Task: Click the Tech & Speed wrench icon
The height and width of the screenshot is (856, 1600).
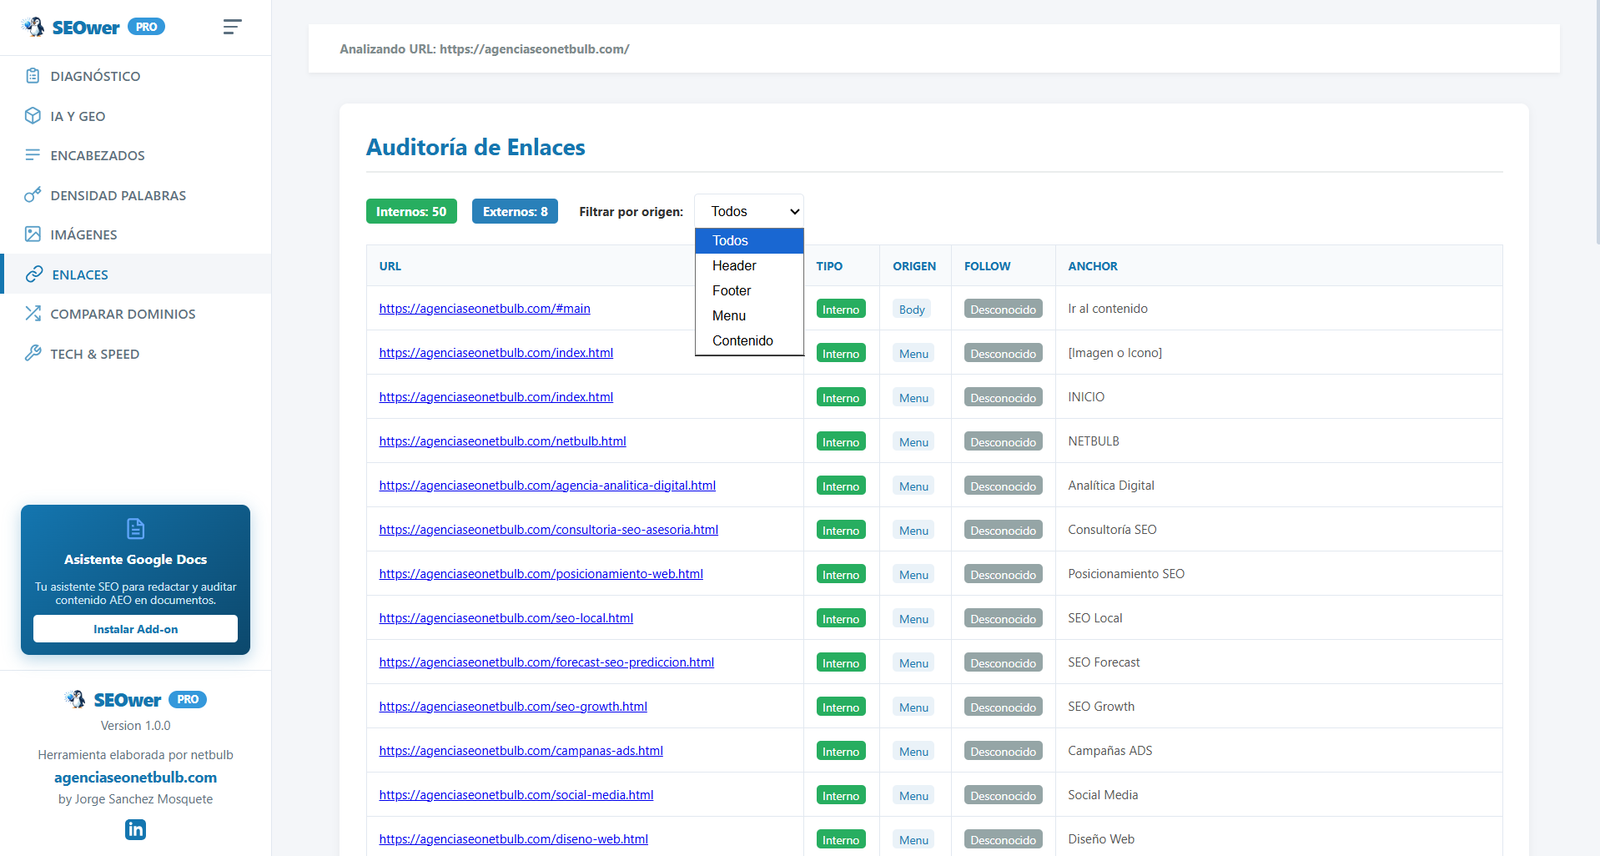Action: coord(33,353)
